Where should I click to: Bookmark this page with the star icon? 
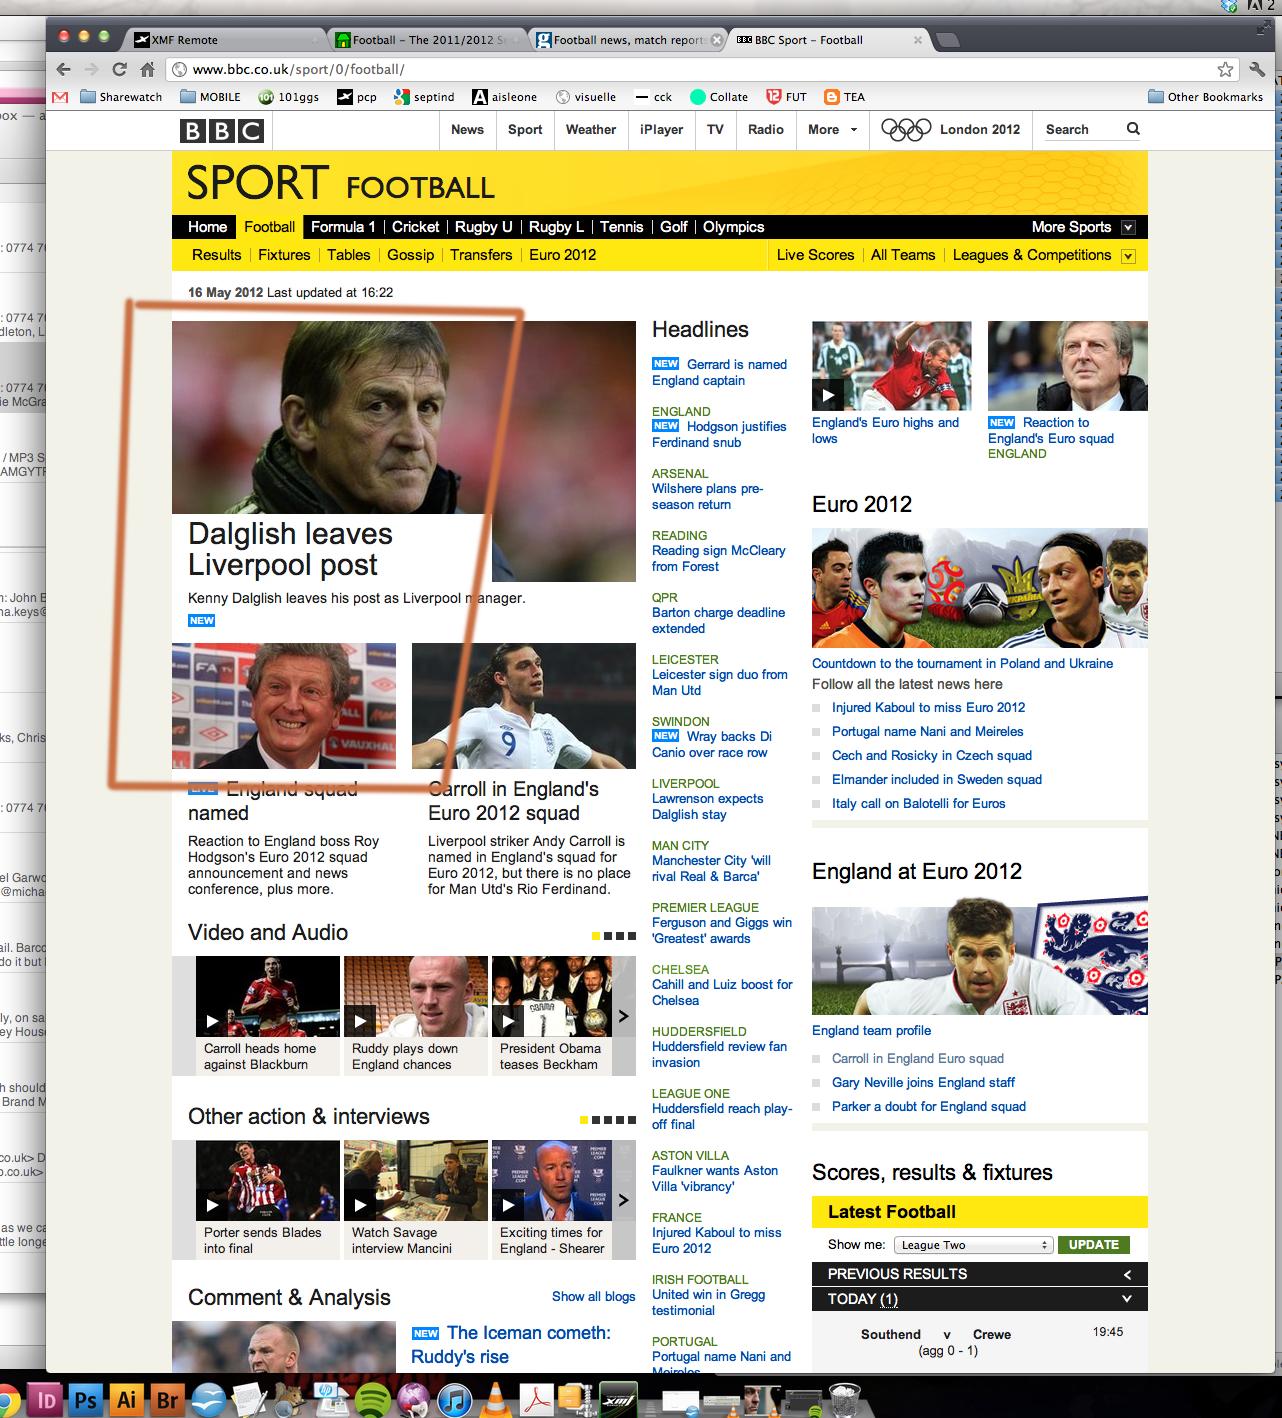tap(1225, 69)
